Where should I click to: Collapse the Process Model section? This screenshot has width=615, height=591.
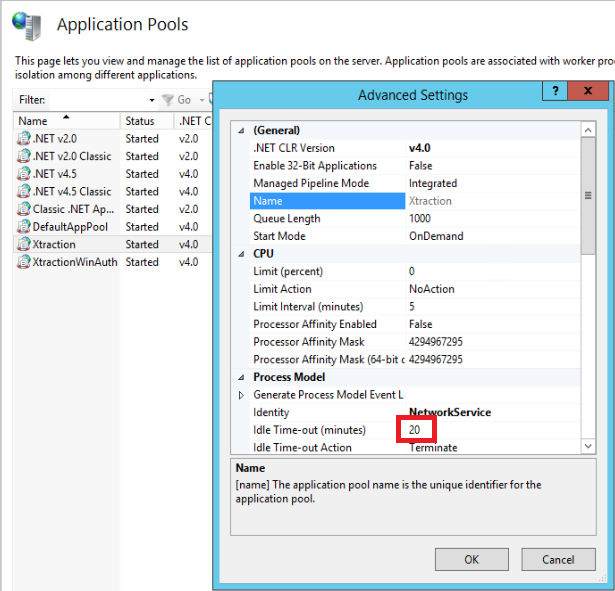[x=239, y=377]
